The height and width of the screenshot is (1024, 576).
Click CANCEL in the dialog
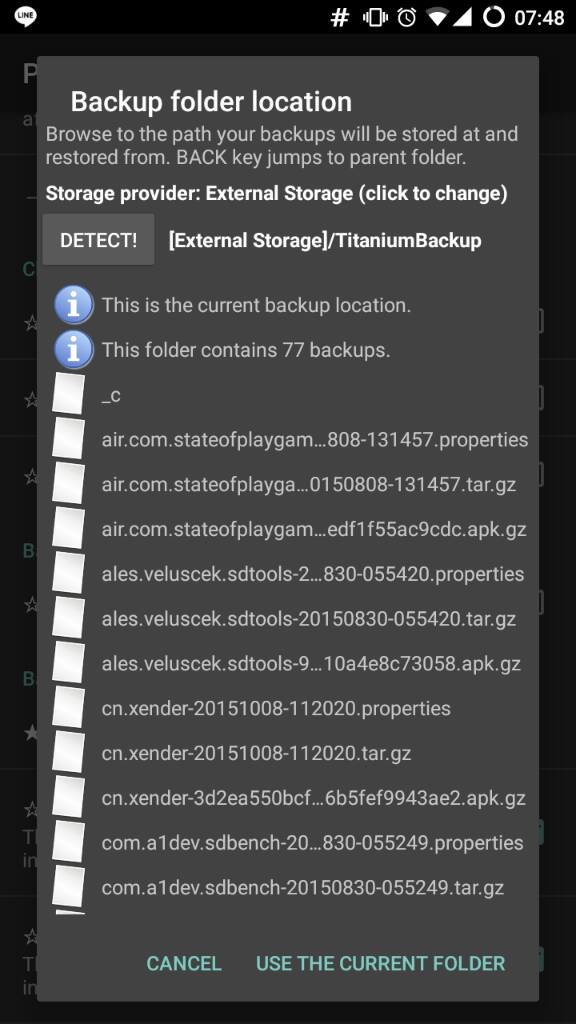click(184, 963)
